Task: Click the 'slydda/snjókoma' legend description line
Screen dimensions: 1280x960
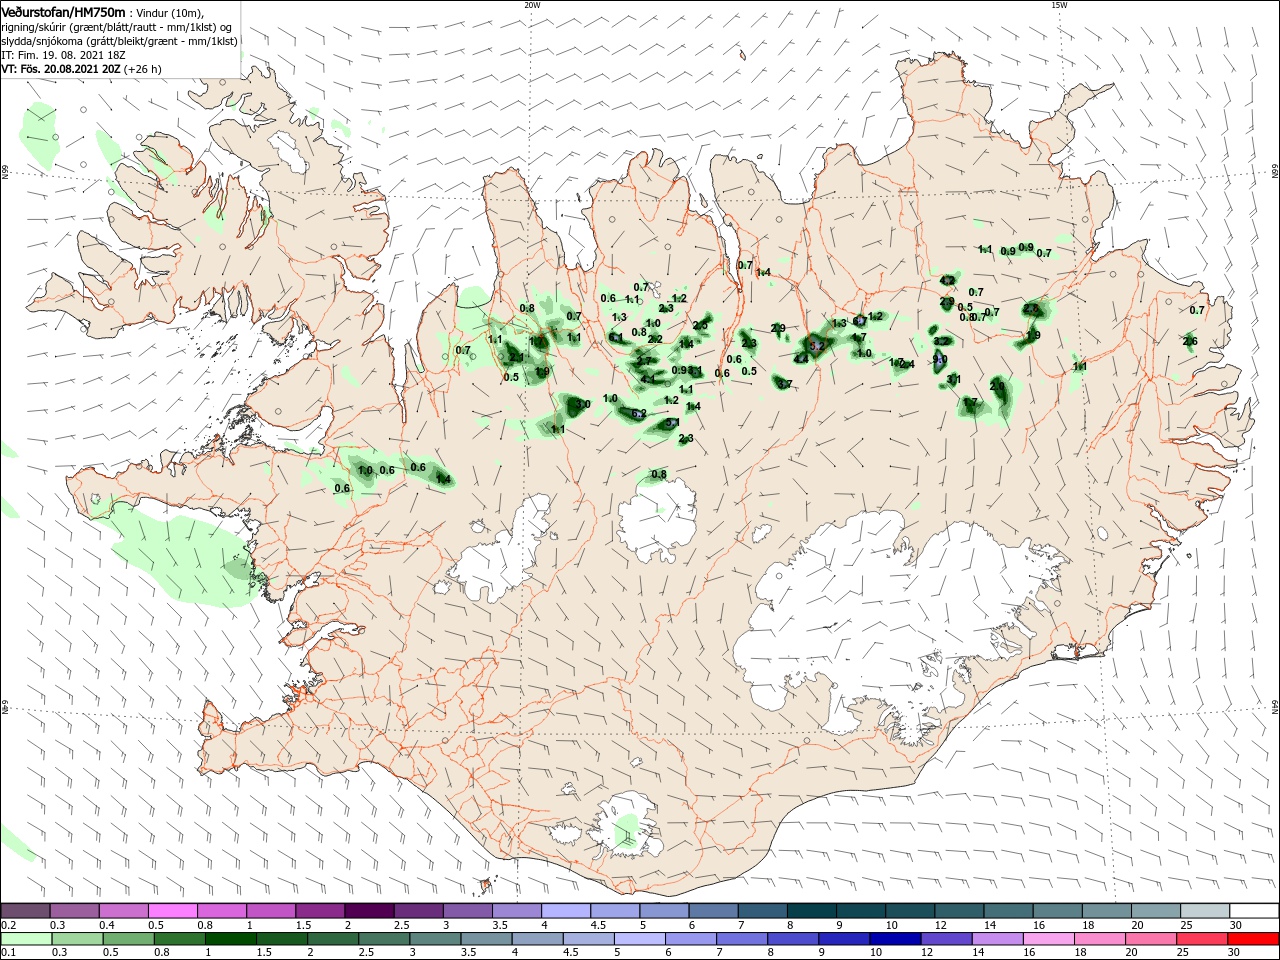Action: point(119,41)
